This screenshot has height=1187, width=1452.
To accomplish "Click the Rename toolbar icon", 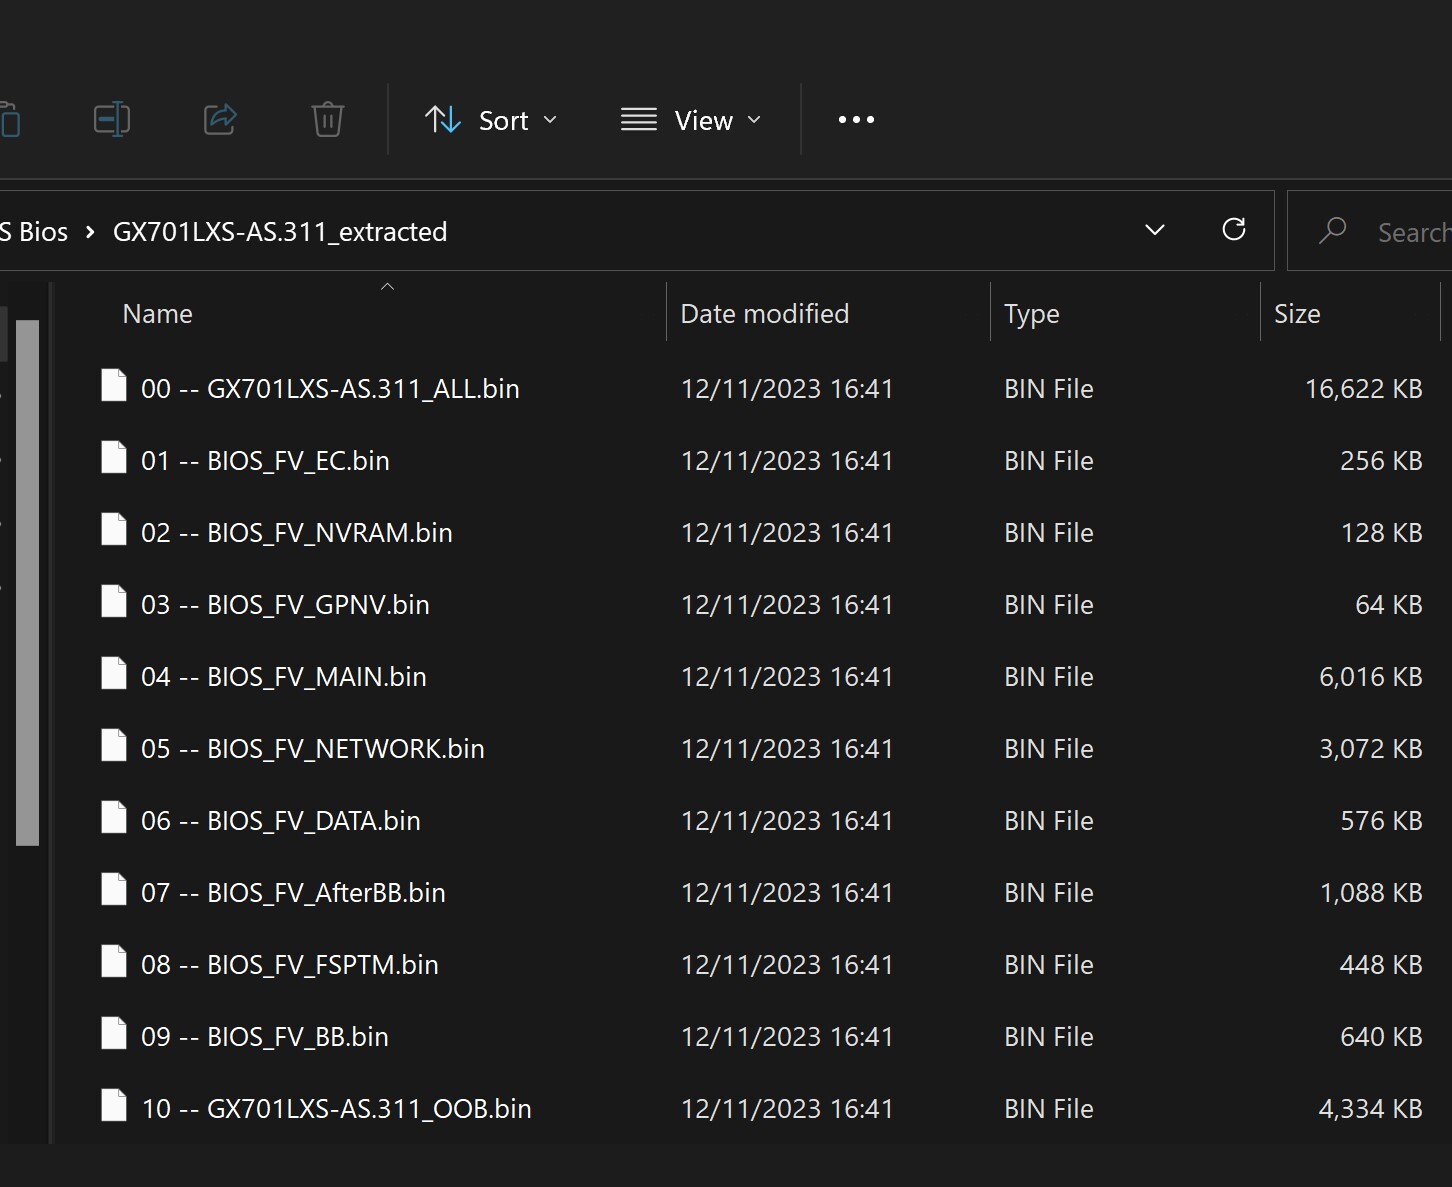I will (x=111, y=120).
